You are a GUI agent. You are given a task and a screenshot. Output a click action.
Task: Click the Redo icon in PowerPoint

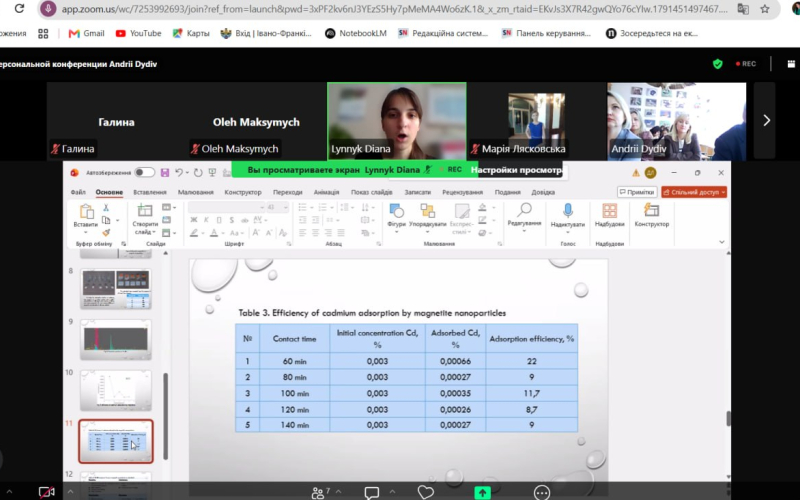tap(198, 173)
